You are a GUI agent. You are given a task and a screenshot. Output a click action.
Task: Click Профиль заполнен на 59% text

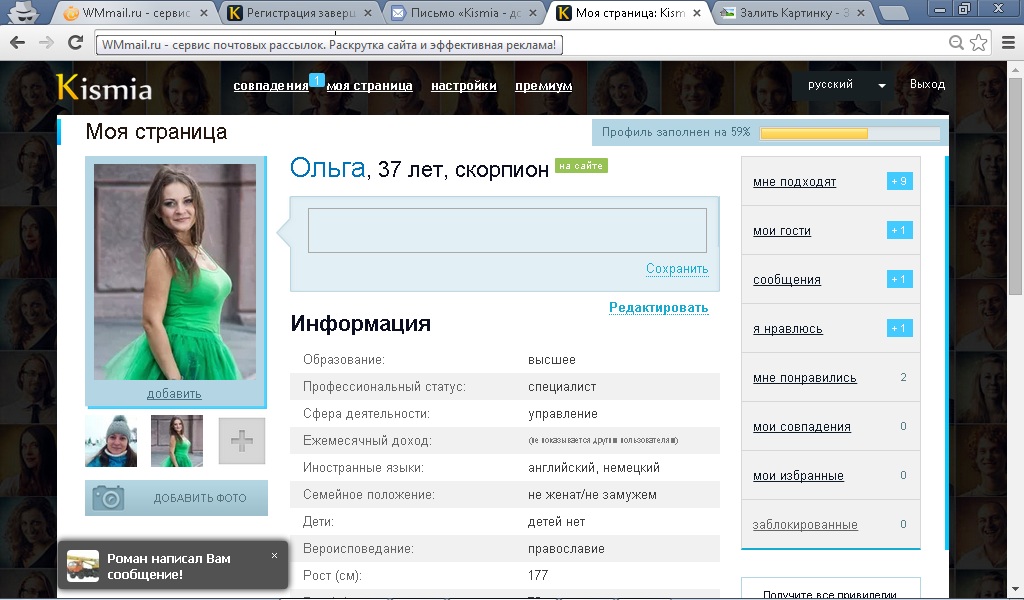pos(676,132)
